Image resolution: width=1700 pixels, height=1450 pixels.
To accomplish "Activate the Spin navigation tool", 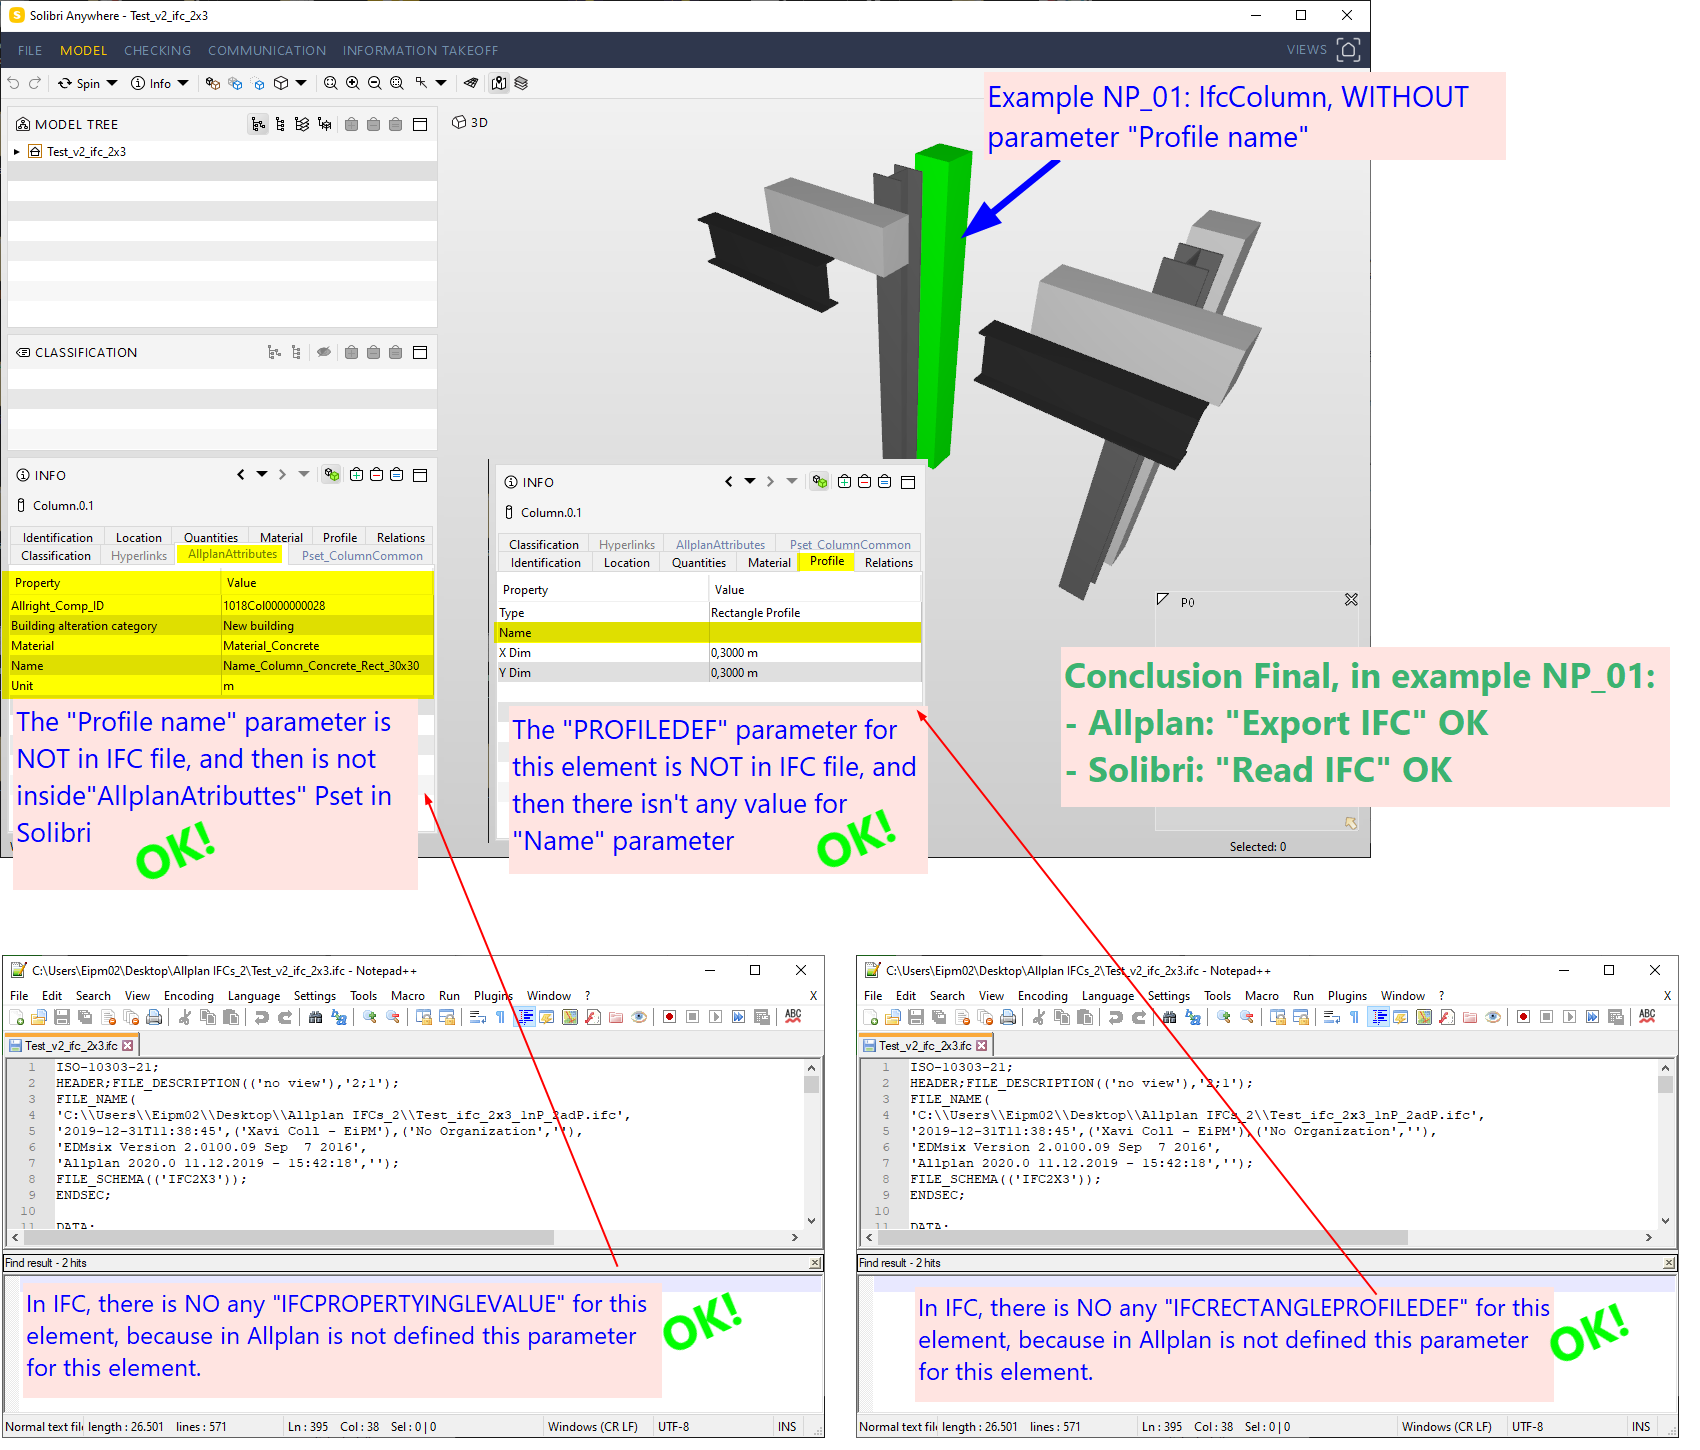I will pyautogui.click(x=79, y=83).
